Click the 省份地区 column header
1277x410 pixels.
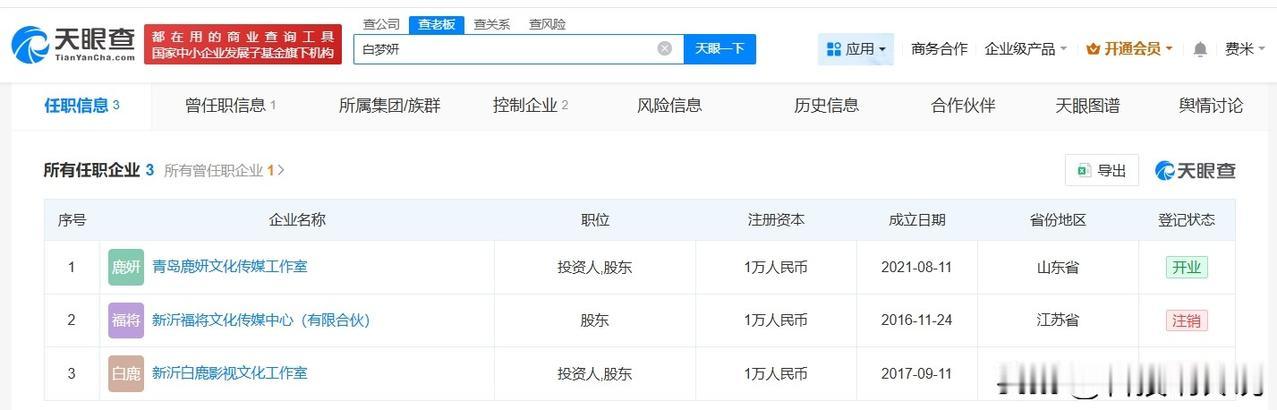1058,220
